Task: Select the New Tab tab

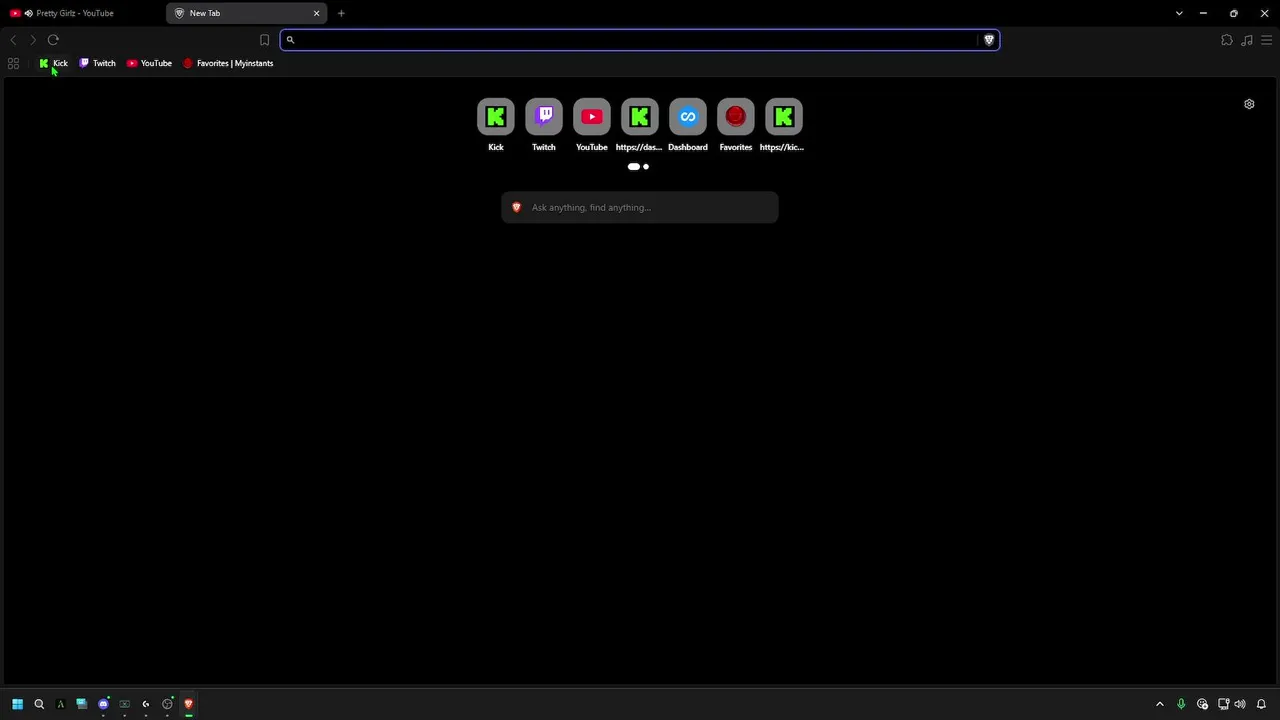Action: [246, 13]
